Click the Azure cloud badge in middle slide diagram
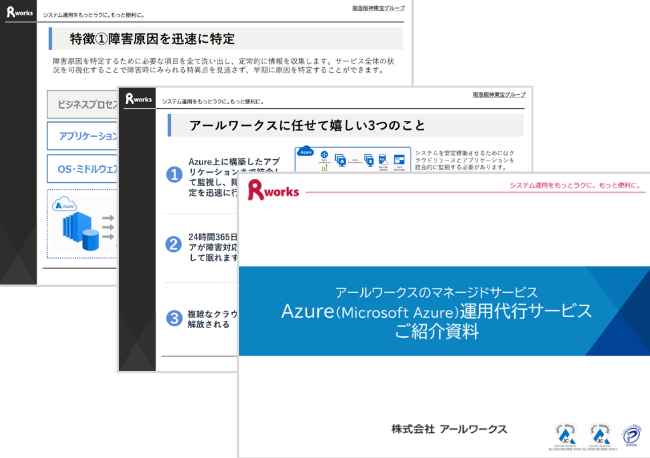 tap(306, 151)
